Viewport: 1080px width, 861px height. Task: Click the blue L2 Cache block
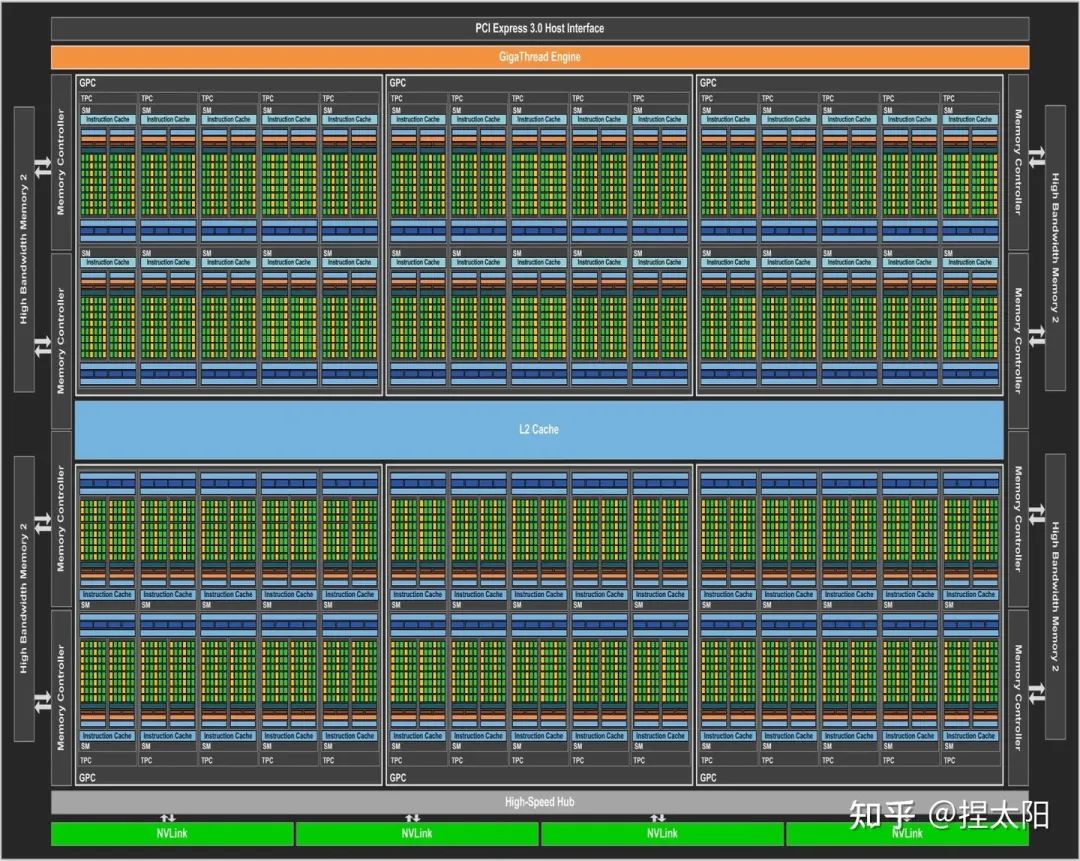coord(539,430)
